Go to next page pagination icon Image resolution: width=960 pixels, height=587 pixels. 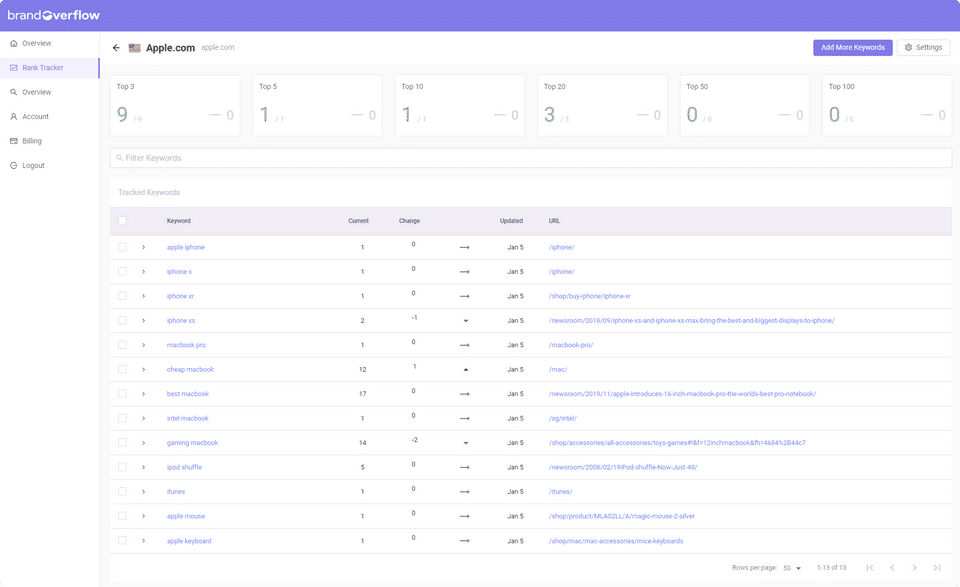(915, 568)
